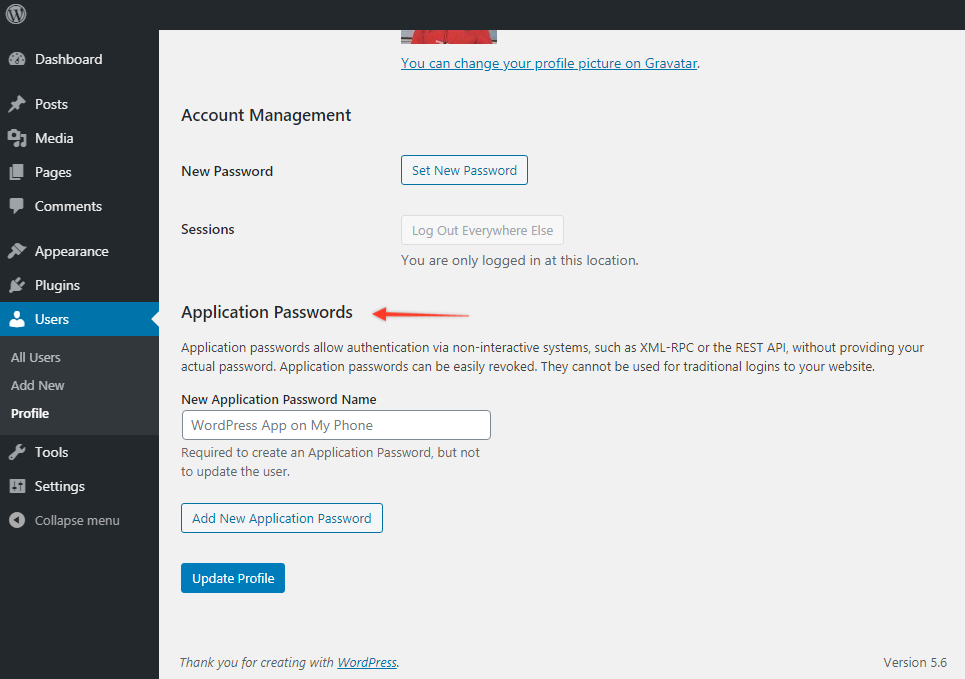Click the Set New Password button
965x679 pixels.
pyautogui.click(x=464, y=170)
